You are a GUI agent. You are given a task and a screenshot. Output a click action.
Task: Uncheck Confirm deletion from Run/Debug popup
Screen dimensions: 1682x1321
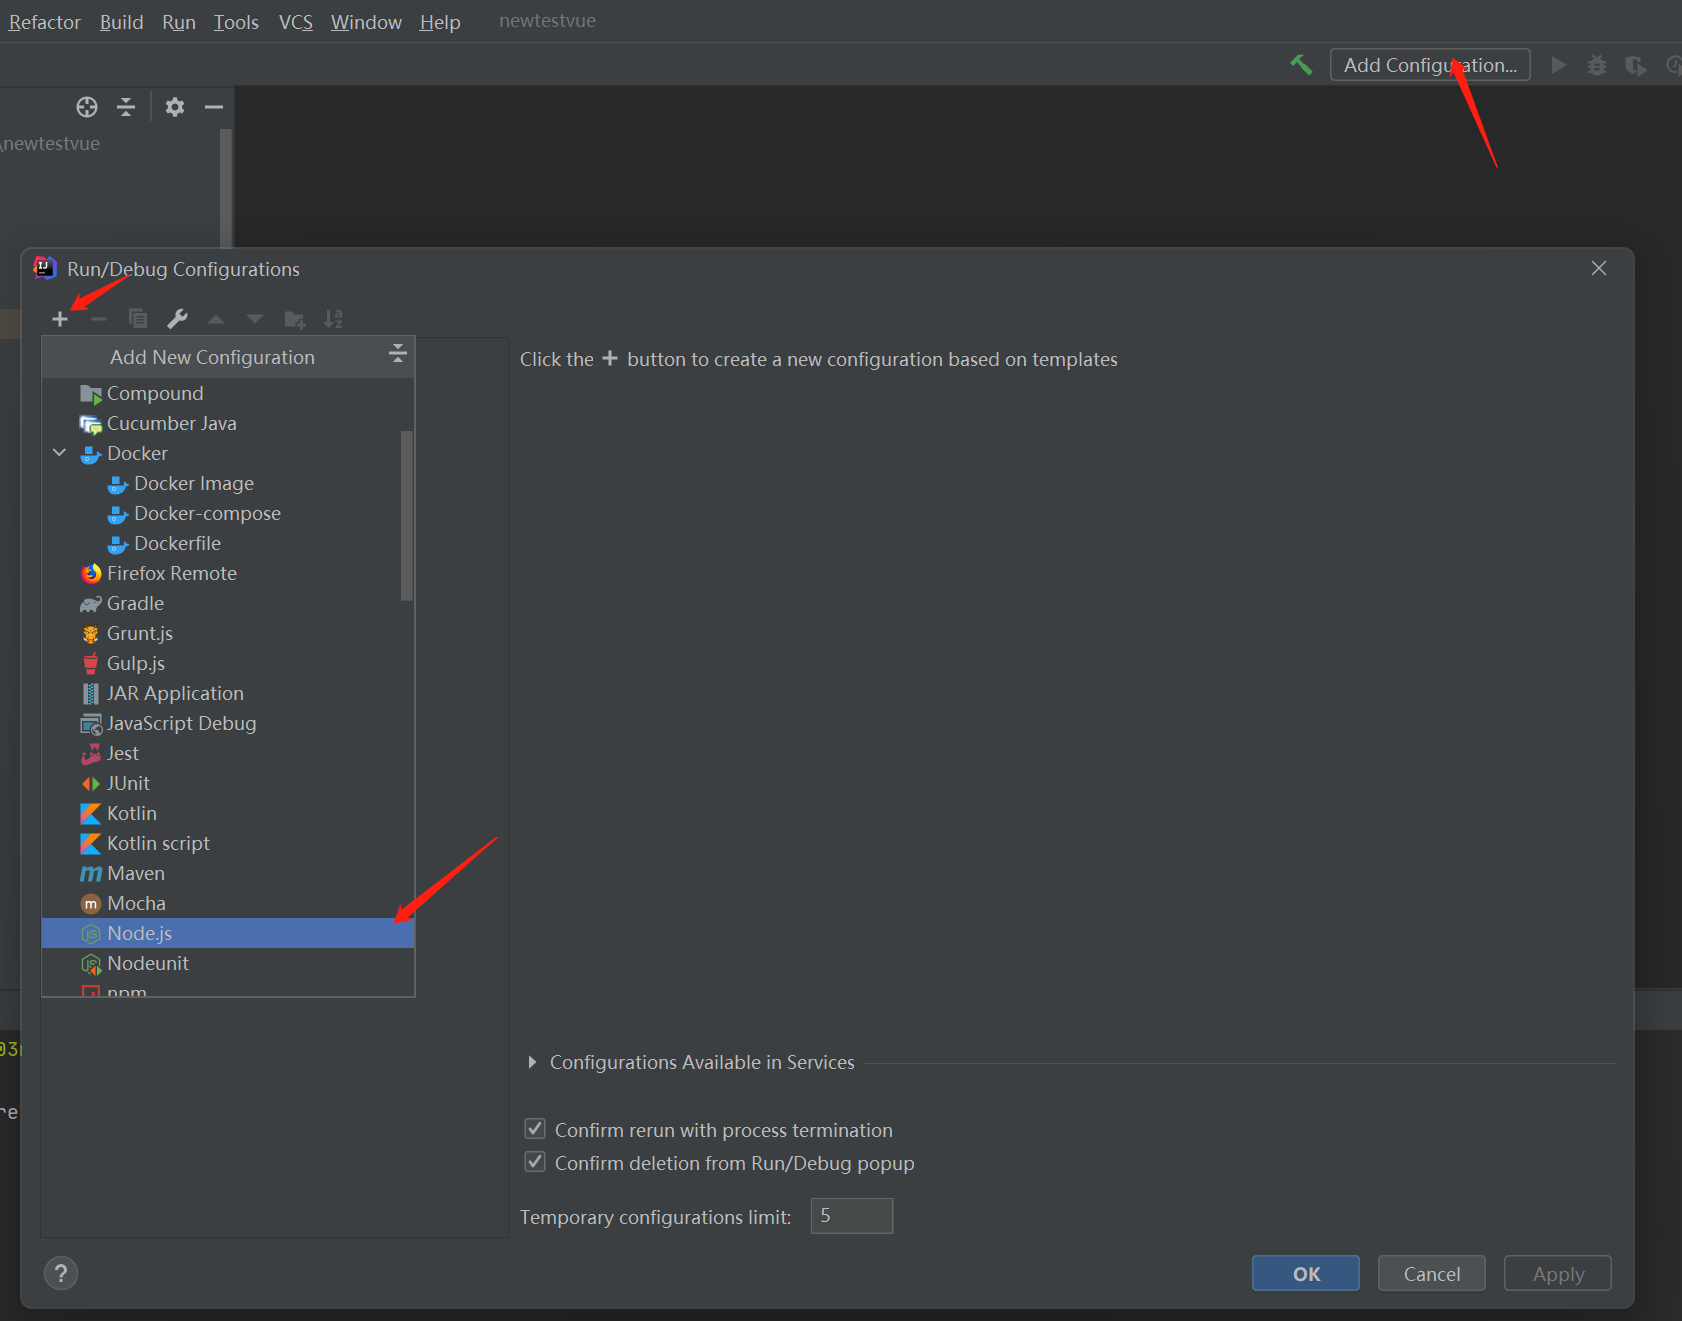[x=535, y=1162]
